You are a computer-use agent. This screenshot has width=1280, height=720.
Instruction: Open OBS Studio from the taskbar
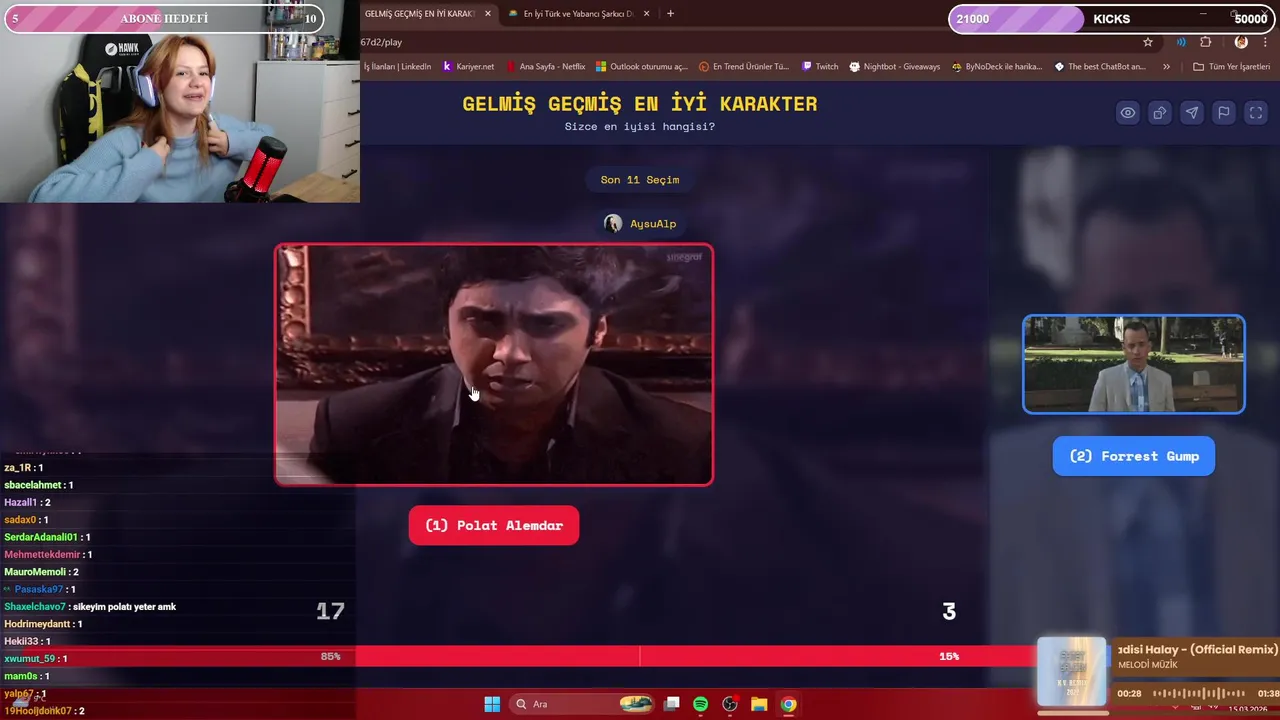730,704
